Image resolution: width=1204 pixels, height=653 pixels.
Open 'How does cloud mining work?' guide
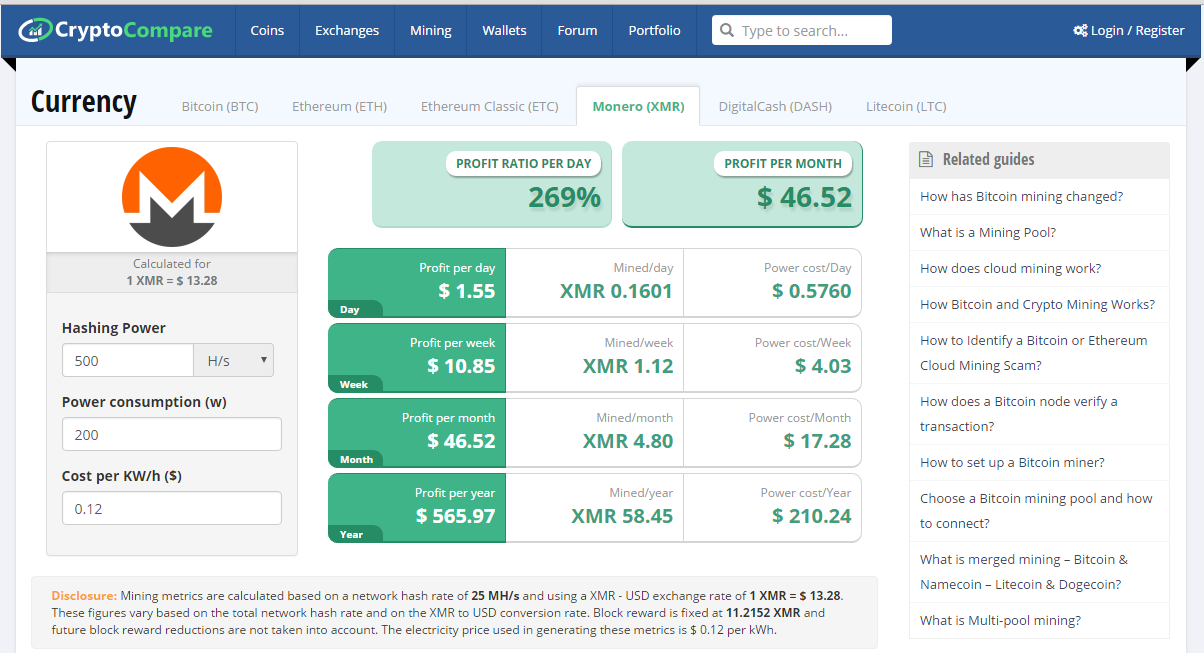[x=1010, y=268]
